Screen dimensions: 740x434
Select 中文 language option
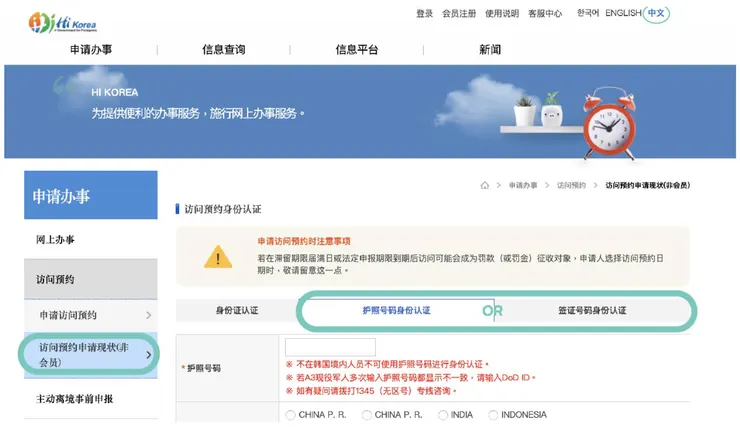656,13
